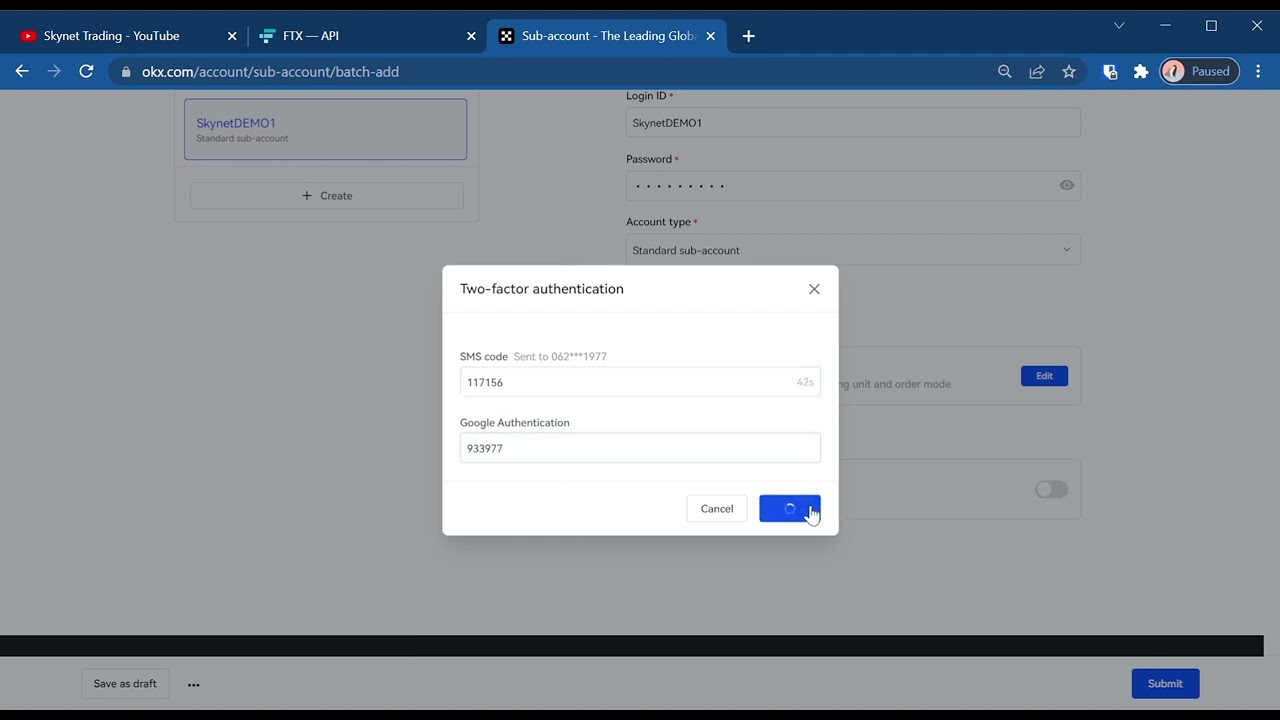Close the Two-factor authentication dialog
Viewport: 1280px width, 720px height.
[x=814, y=289]
